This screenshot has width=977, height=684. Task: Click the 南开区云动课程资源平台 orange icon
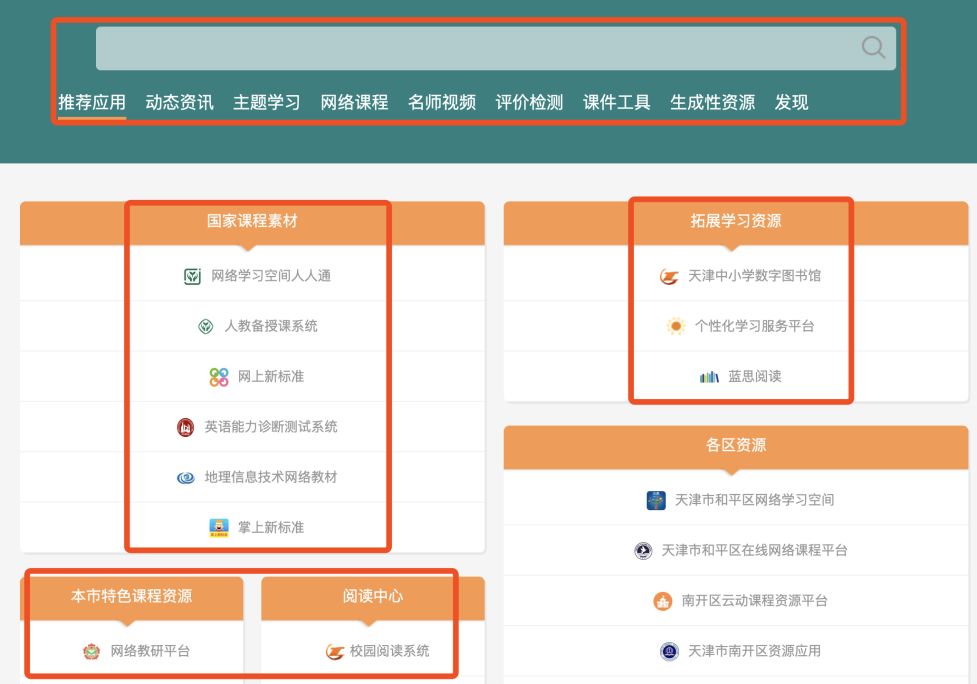pyautogui.click(x=662, y=601)
